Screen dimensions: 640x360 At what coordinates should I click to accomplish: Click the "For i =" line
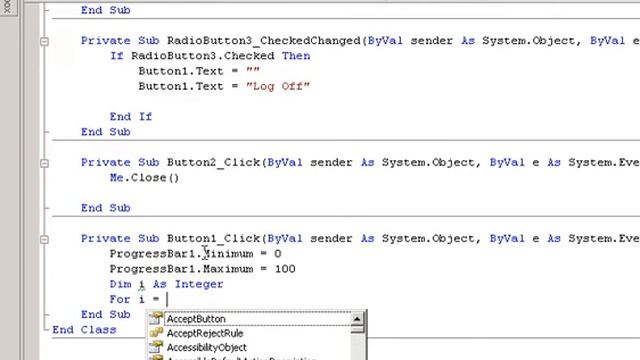tap(134, 299)
